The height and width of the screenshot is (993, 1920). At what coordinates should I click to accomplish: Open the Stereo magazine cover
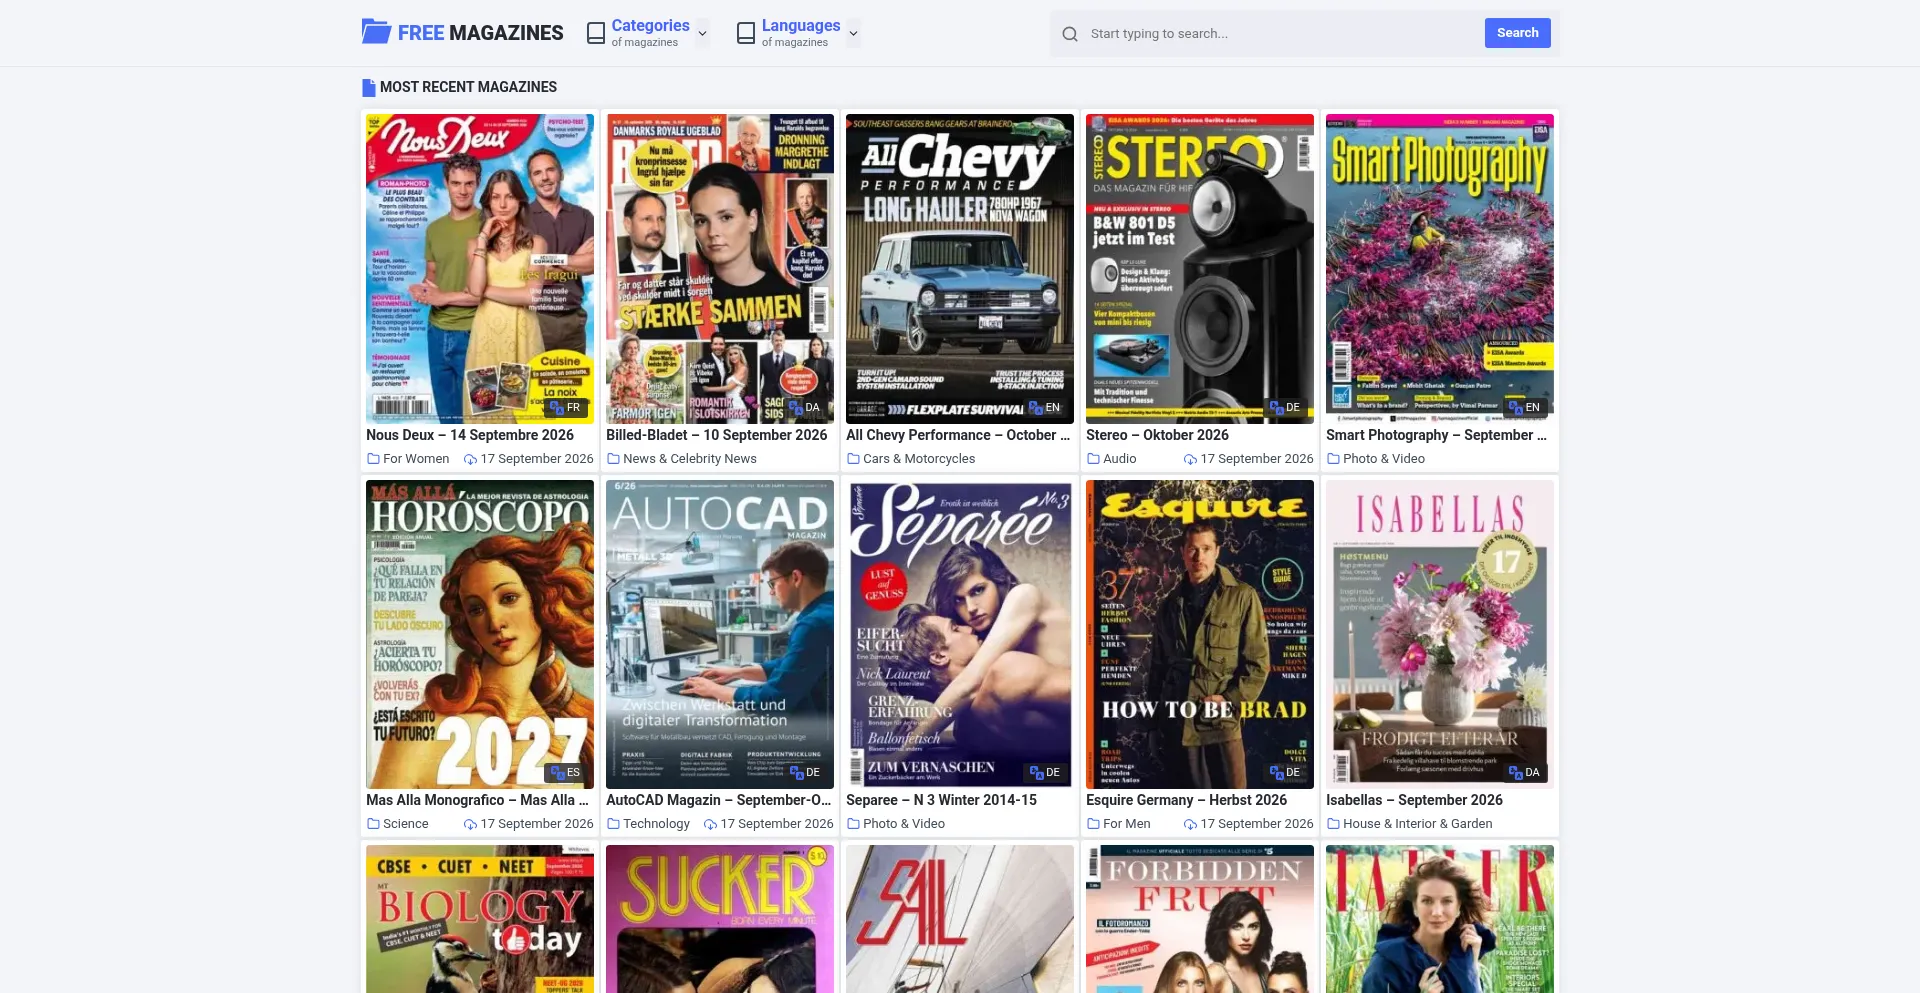[x=1200, y=269]
